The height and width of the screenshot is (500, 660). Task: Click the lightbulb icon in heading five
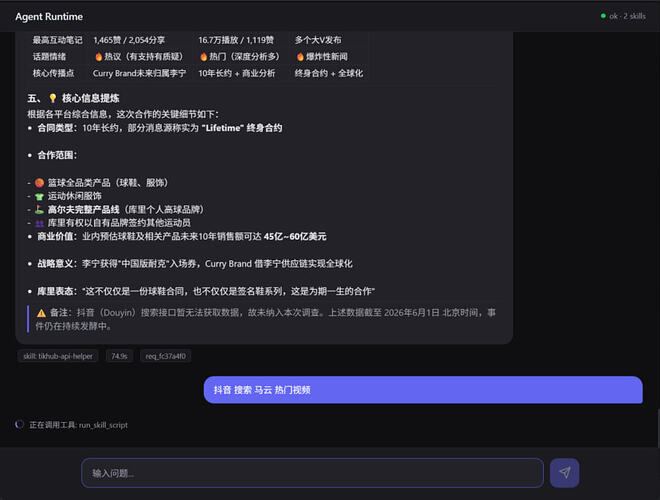tap(53, 98)
